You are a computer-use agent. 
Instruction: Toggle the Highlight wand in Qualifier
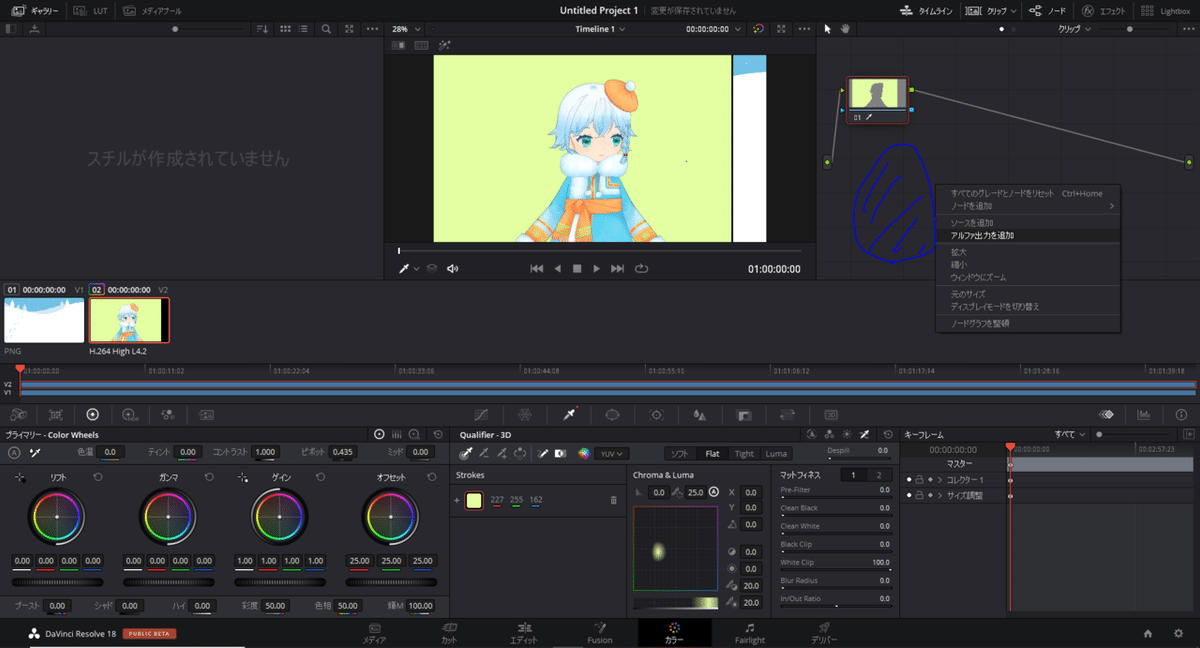pos(543,453)
